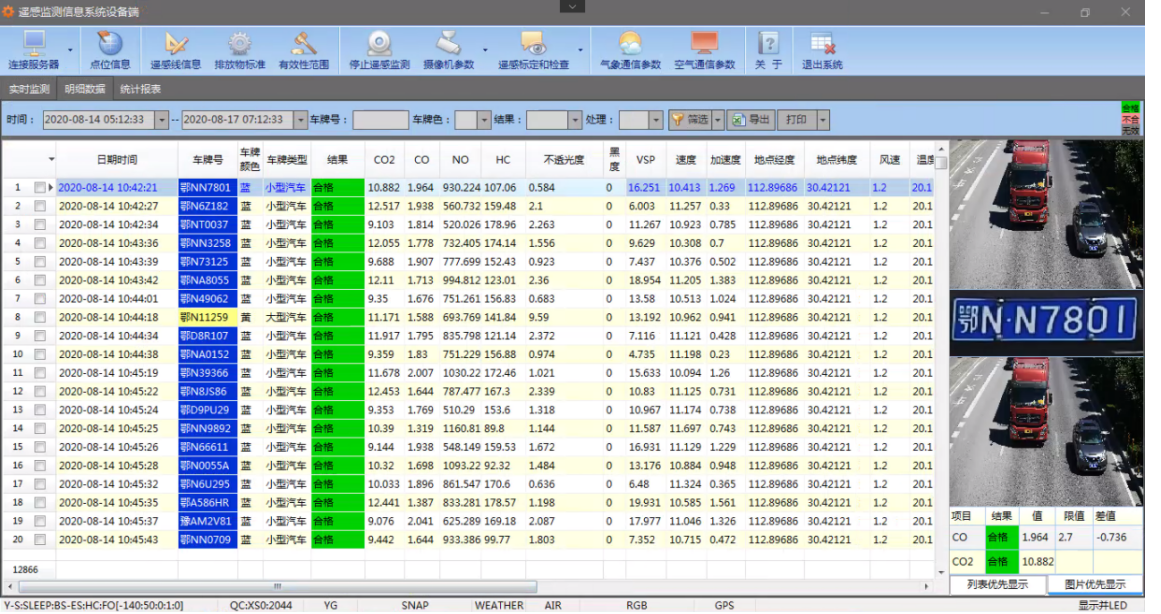This screenshot has height=614, width=1161.
Task: Expand the 结果 filter dropdown
Action: (x=575, y=120)
